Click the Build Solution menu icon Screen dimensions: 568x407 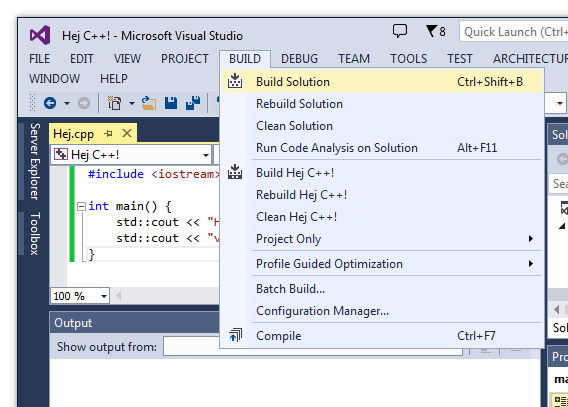point(235,81)
